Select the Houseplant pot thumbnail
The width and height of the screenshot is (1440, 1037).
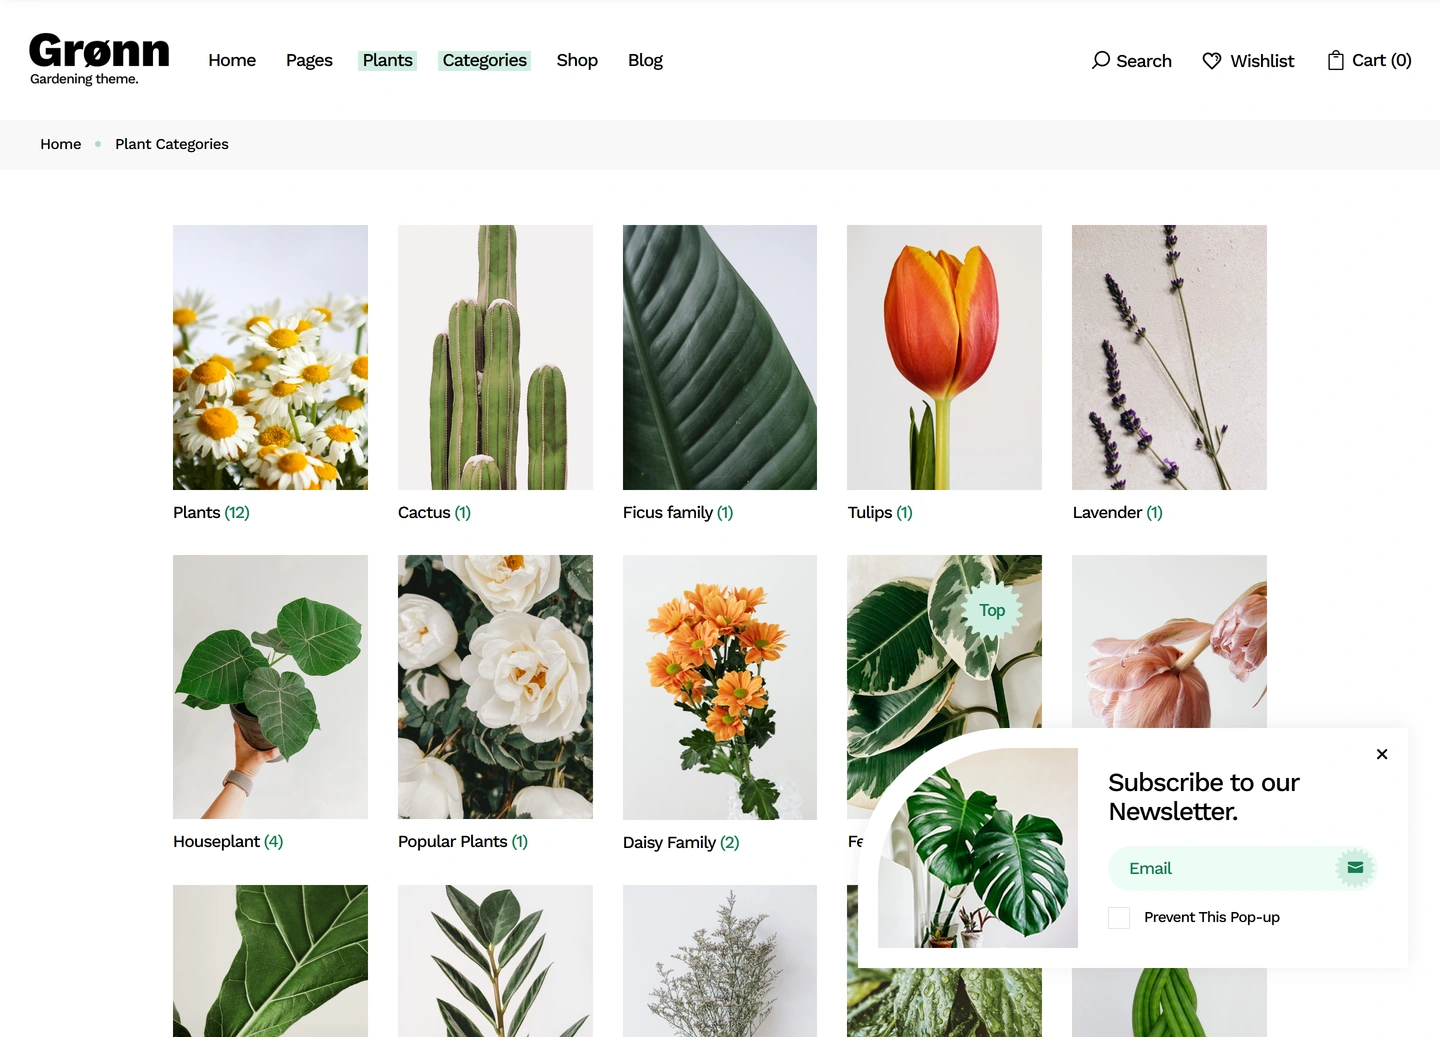click(270, 687)
